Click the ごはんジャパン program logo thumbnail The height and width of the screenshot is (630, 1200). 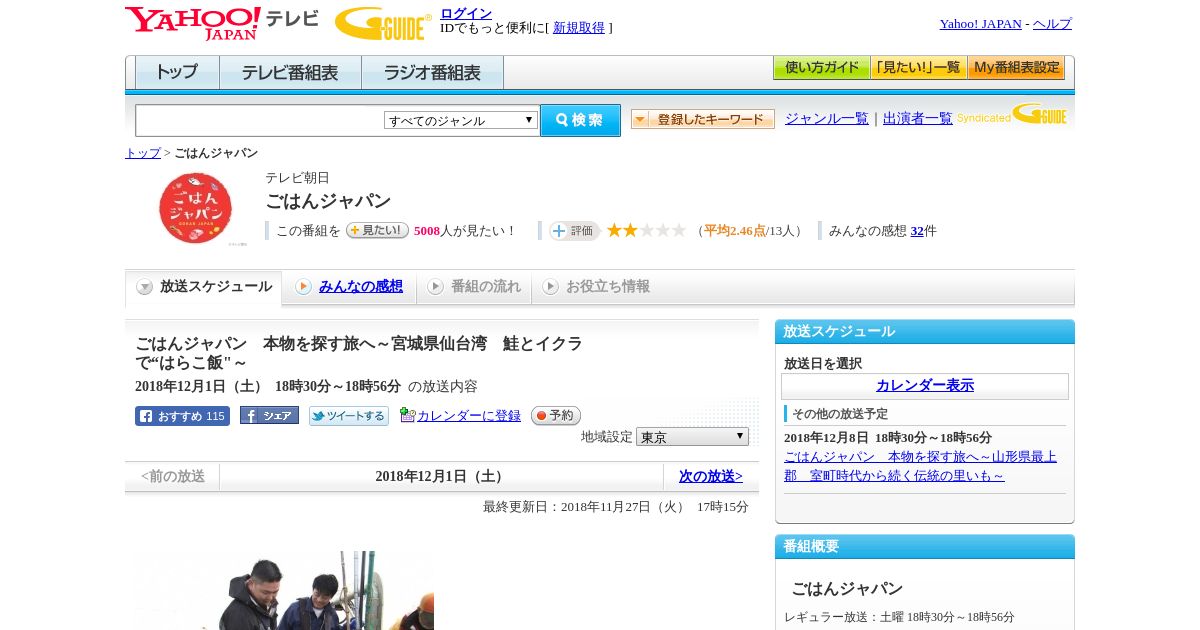[195, 208]
